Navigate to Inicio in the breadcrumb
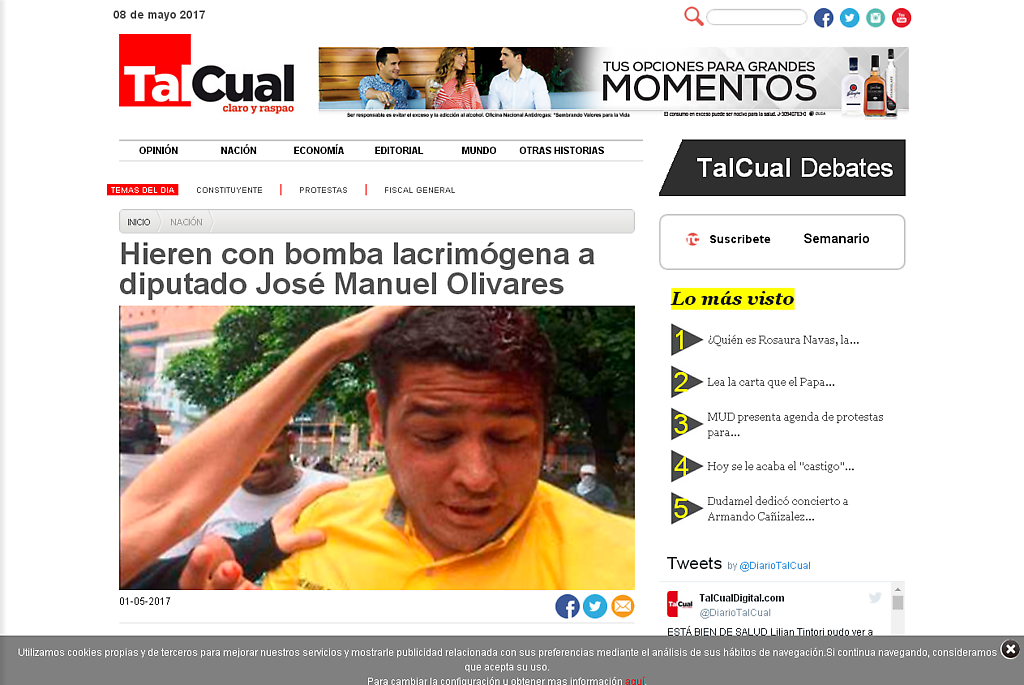 [x=139, y=222]
